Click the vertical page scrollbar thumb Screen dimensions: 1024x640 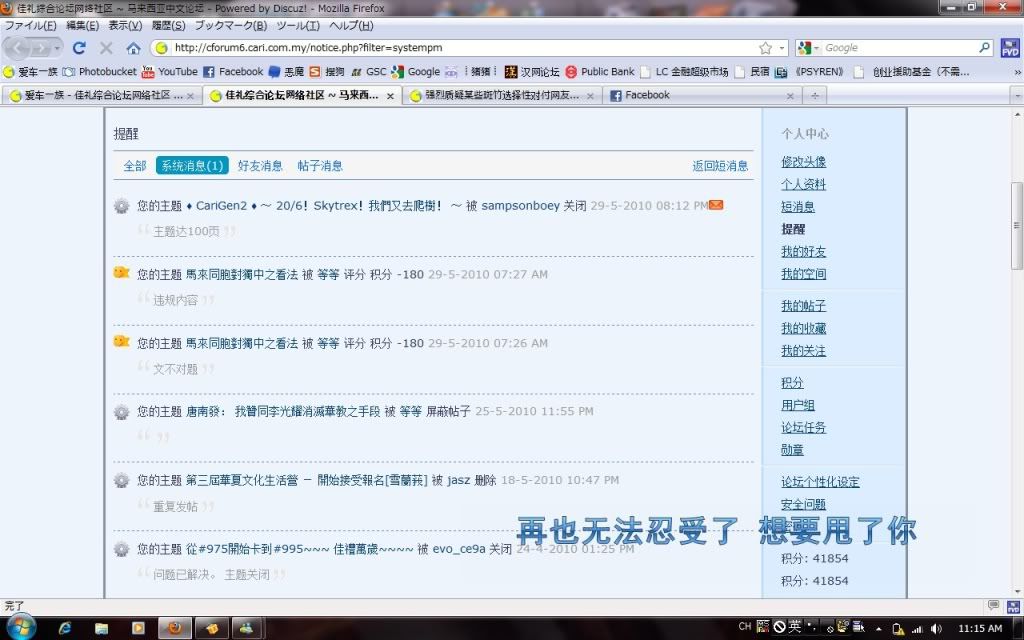click(1017, 225)
